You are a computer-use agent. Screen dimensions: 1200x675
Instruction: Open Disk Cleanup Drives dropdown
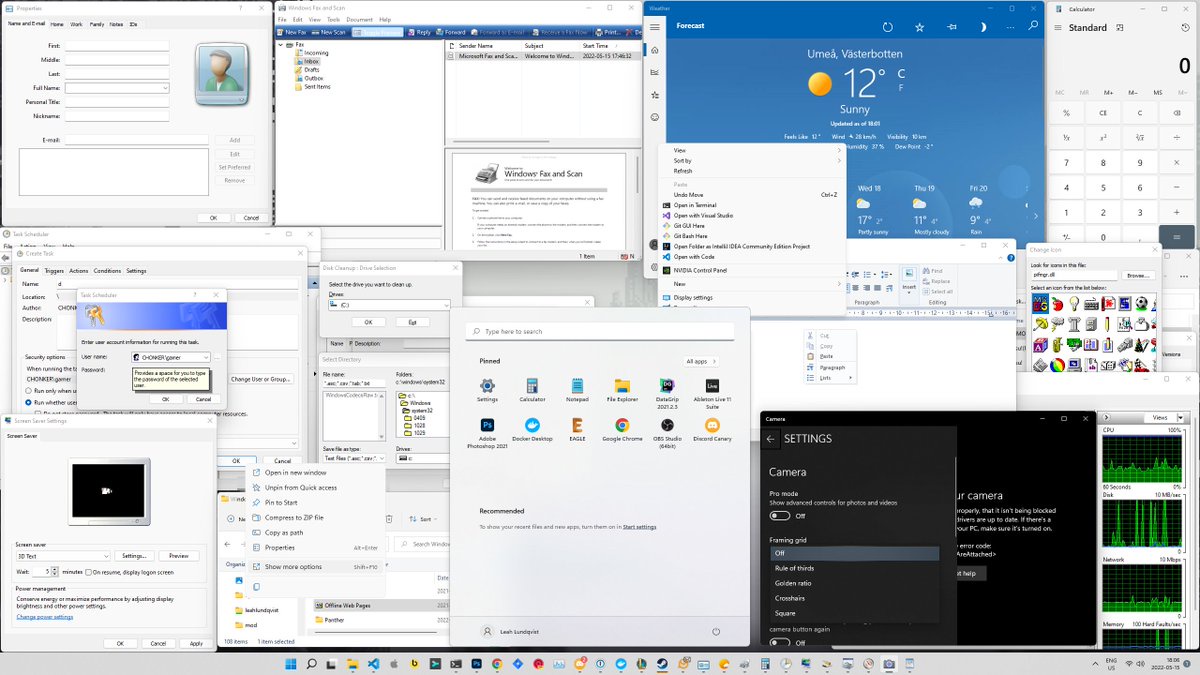click(x=389, y=304)
